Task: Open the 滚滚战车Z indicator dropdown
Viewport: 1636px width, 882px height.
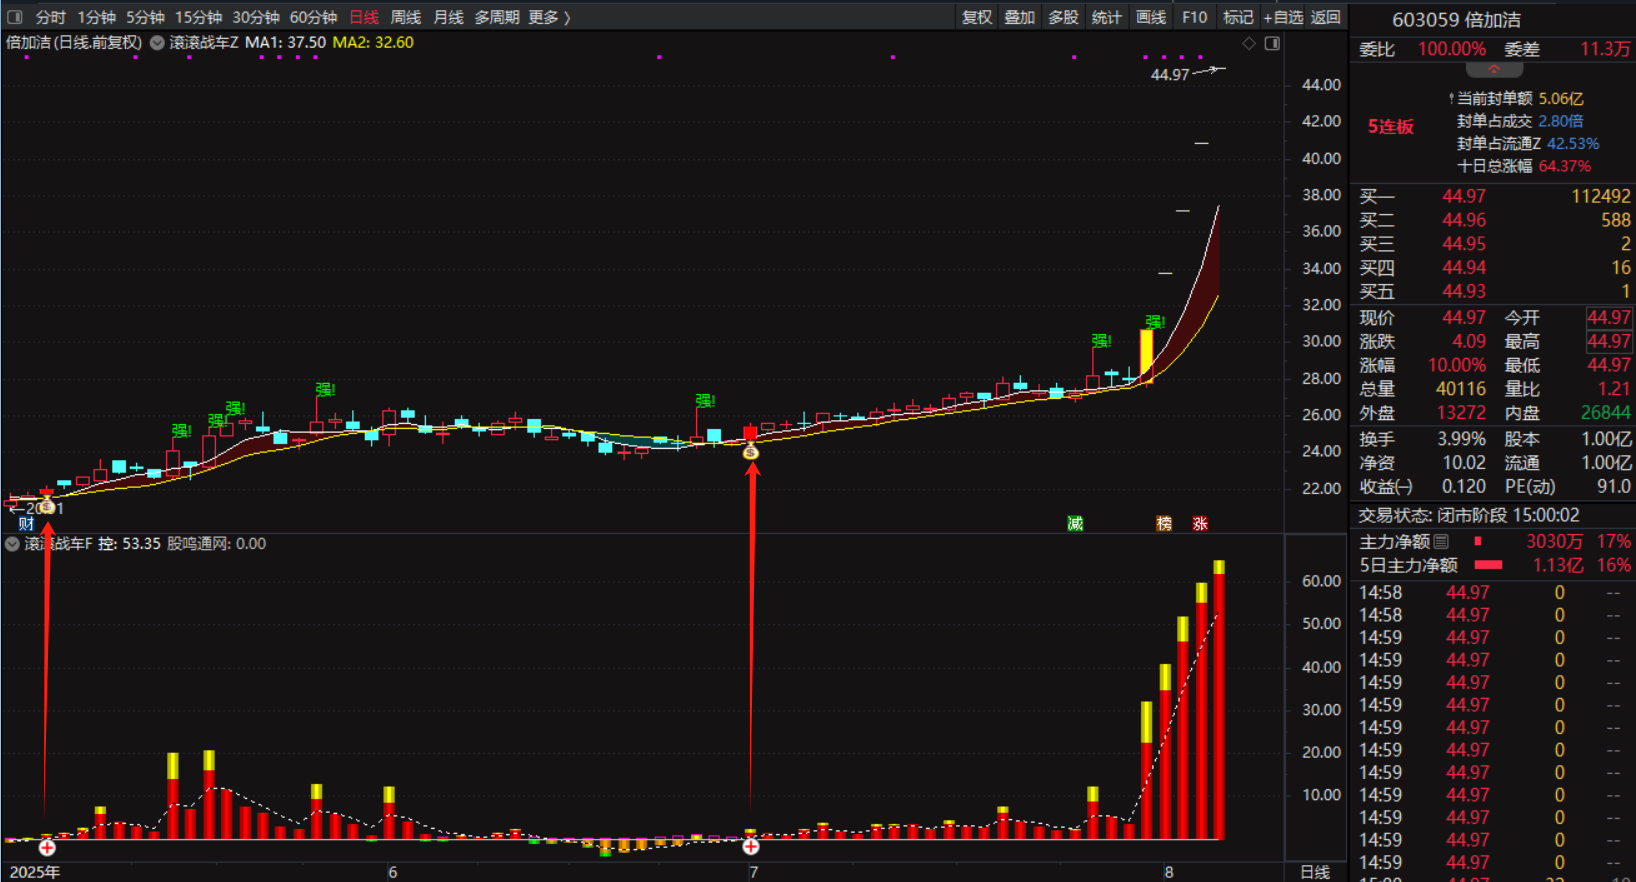Action: pyautogui.click(x=157, y=43)
